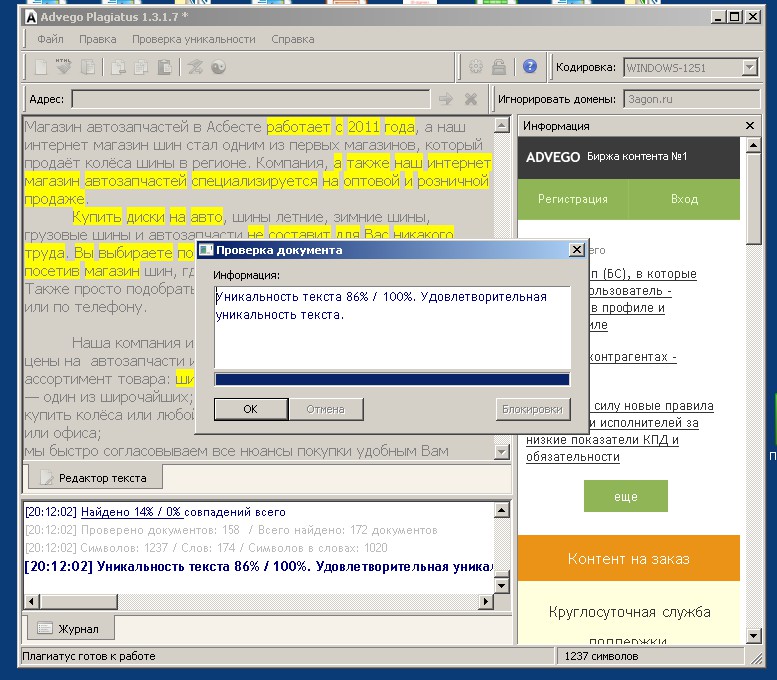Open the Найдено 14% / 0% log link
Screen dimensions: 777x680
pos(132,512)
